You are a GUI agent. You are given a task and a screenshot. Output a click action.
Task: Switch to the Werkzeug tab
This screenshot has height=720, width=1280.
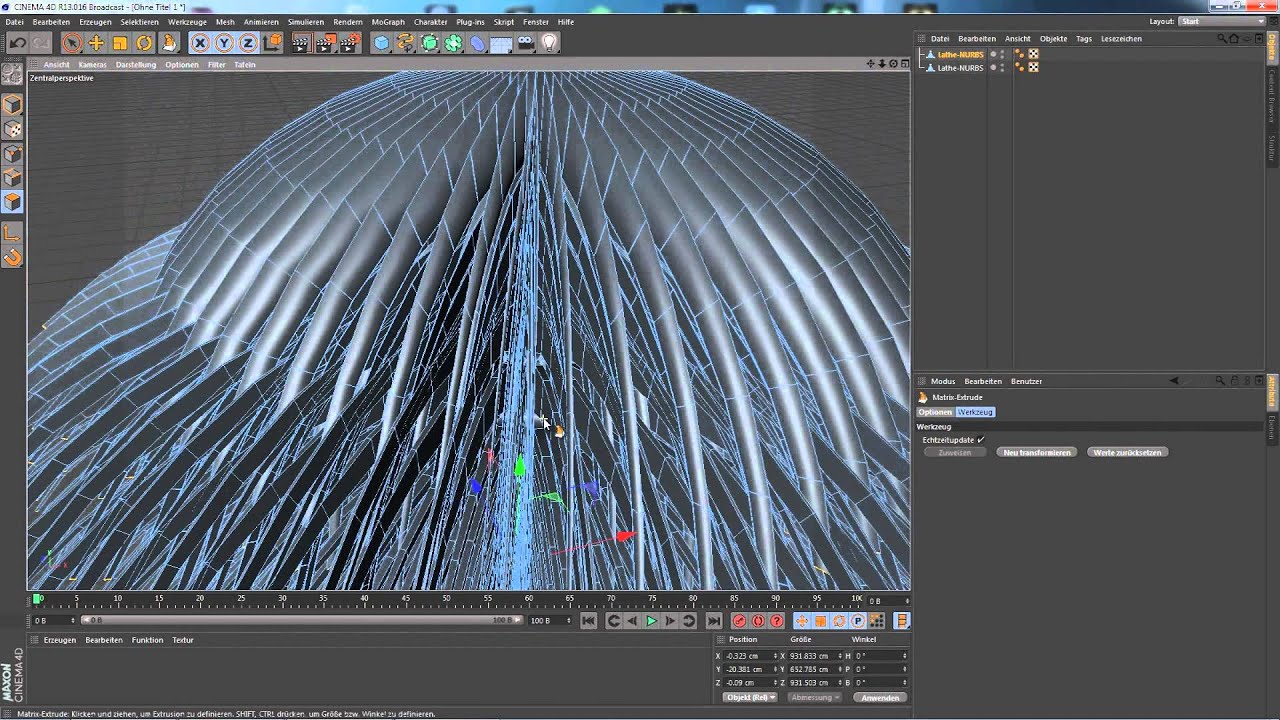coord(975,412)
